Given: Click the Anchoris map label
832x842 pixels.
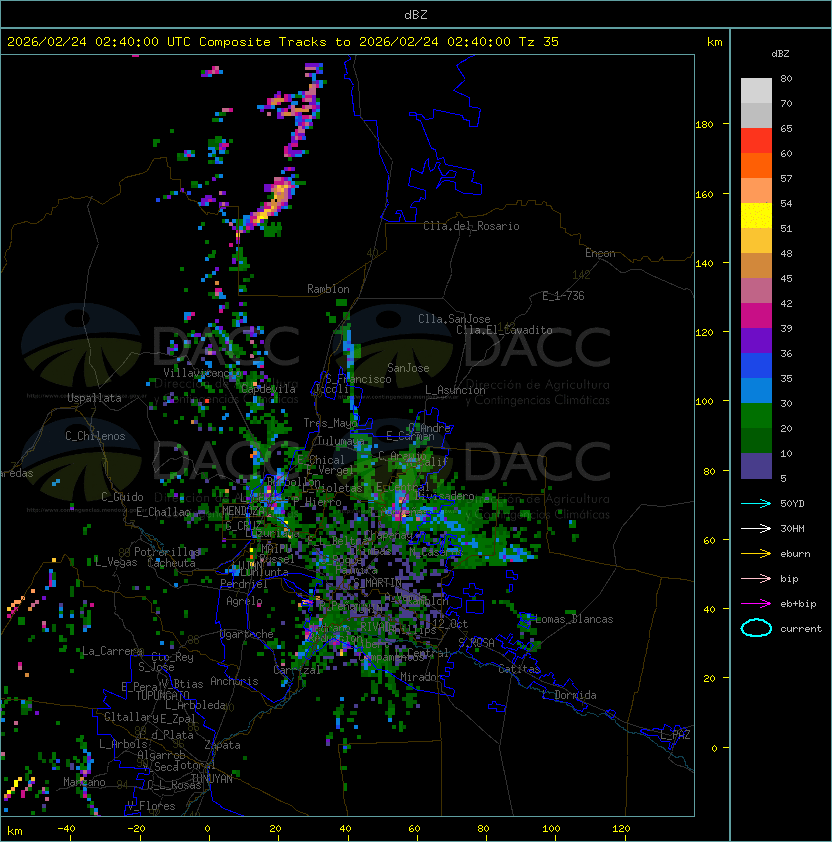Looking at the screenshot, I should click(234, 681).
